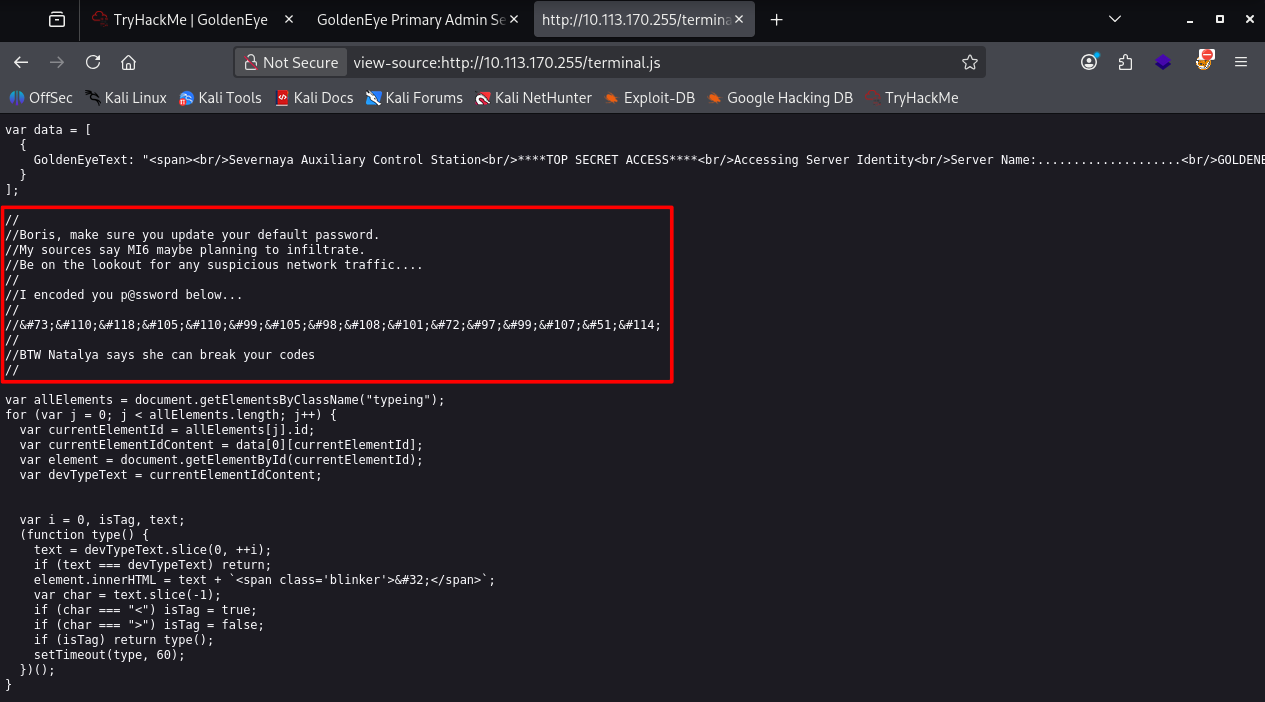Reload the current page
The image size is (1265, 702).
[93, 62]
